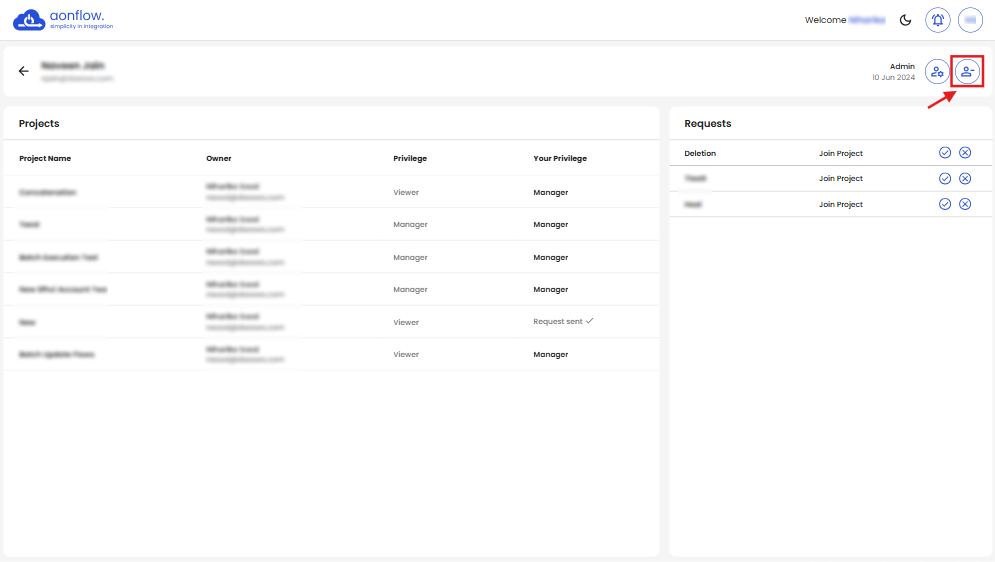
Task: Click the Join Project label for Deletion
Action: pos(840,153)
